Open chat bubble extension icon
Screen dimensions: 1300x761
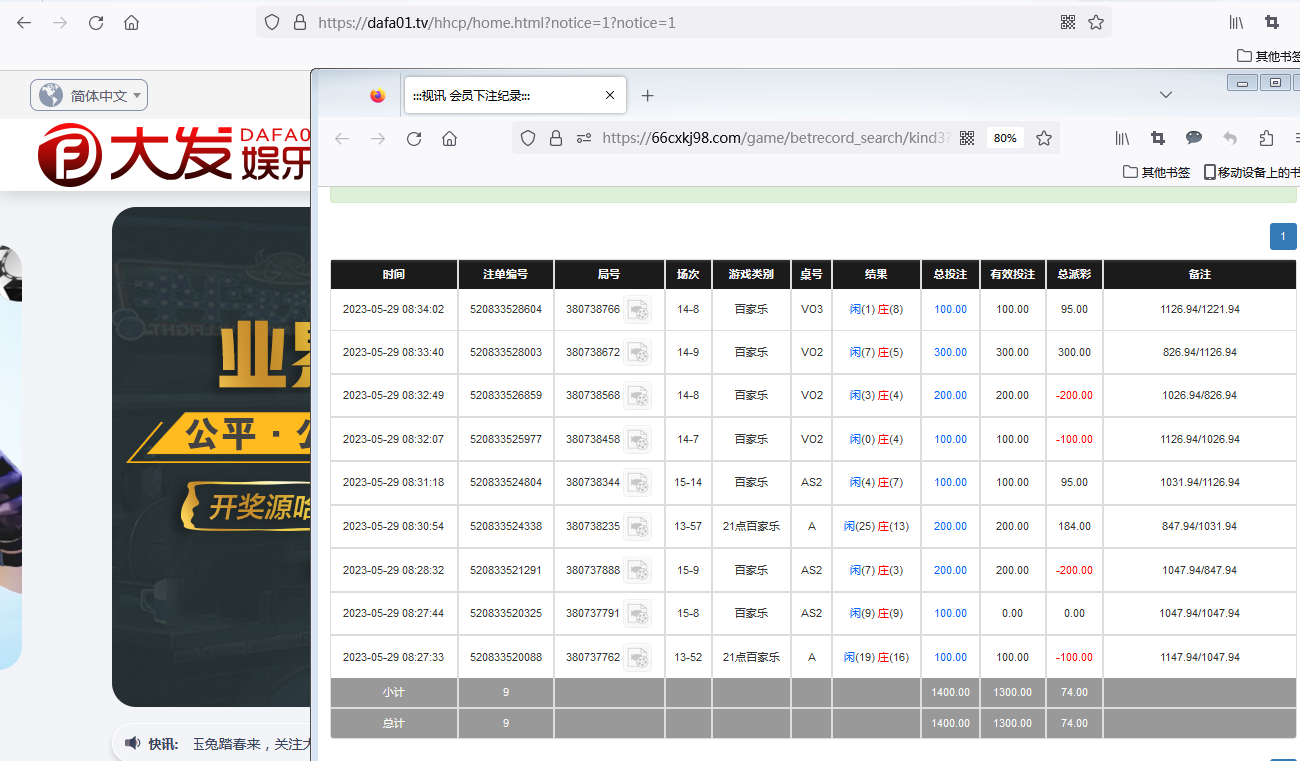point(1194,138)
